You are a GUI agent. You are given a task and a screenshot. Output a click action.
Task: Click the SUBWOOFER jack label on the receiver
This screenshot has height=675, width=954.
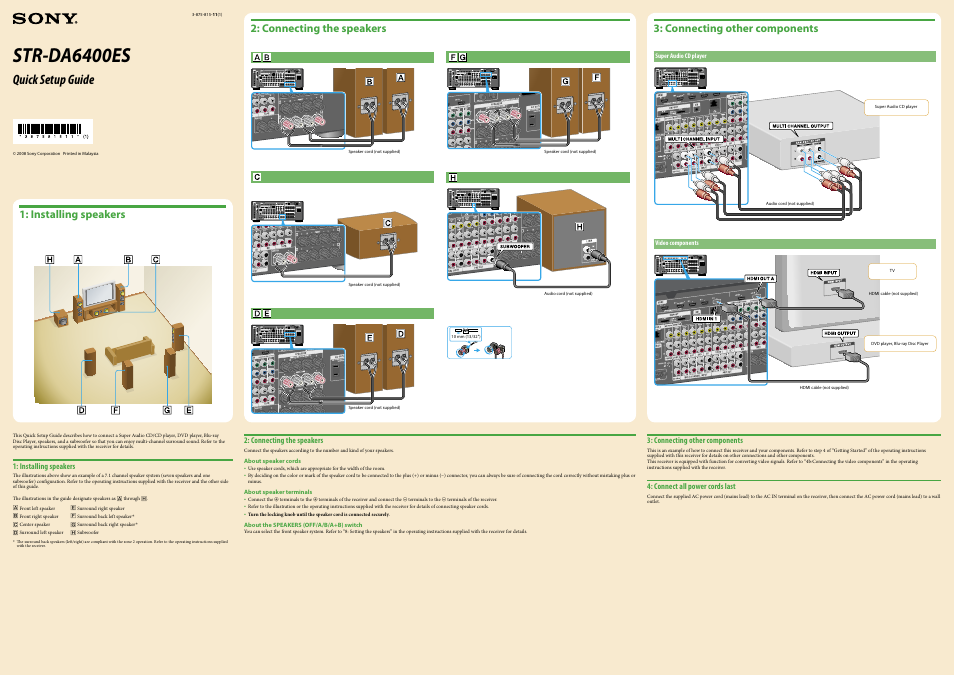pos(515,247)
